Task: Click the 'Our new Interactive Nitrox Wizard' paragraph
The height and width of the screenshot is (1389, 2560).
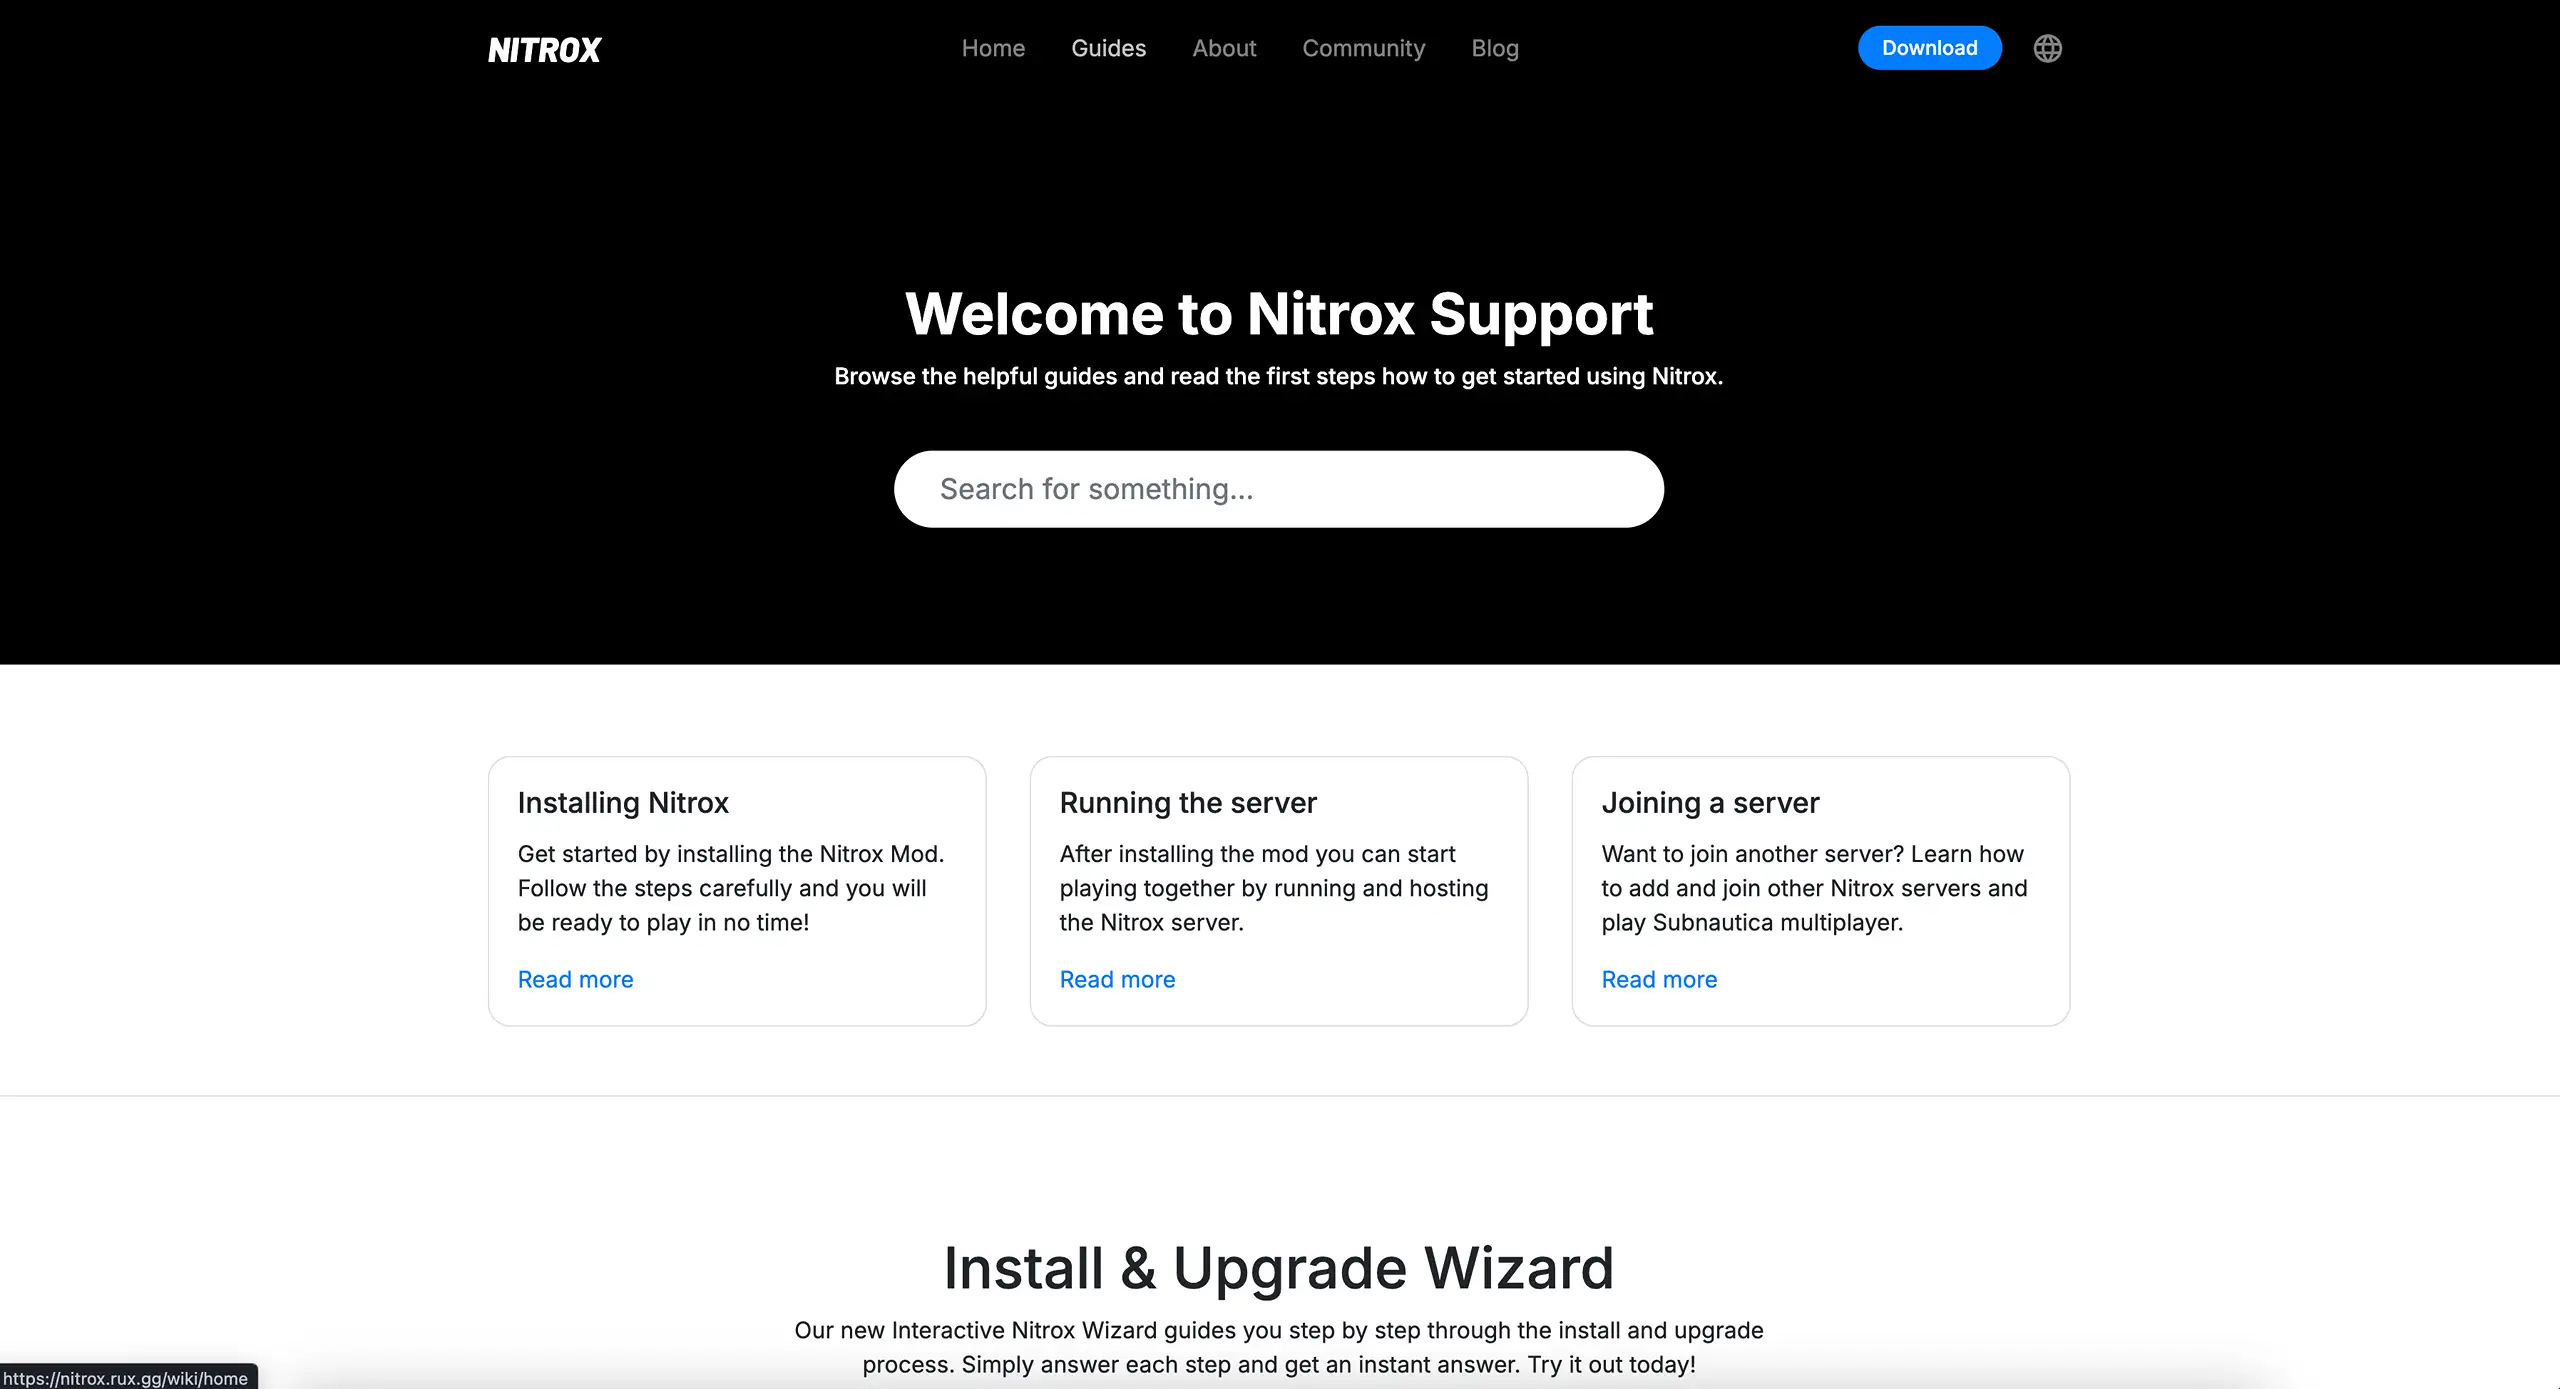Action: point(1279,1347)
